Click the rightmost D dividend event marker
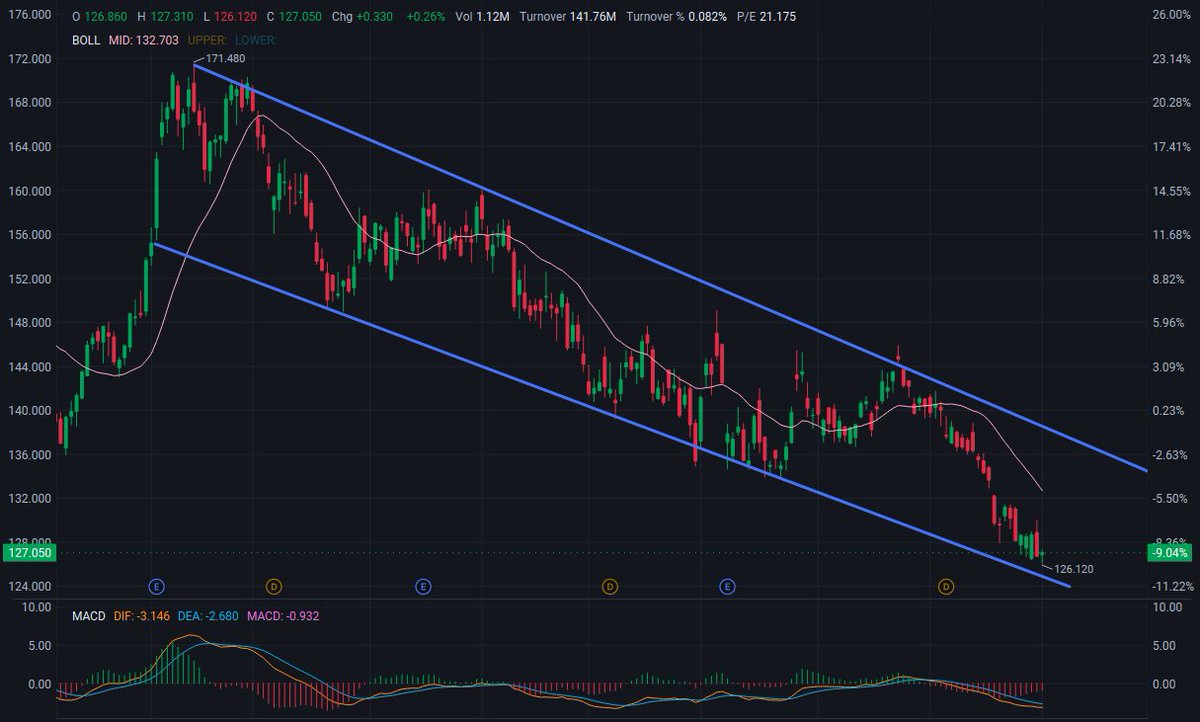This screenshot has width=1200, height=722. [x=945, y=585]
